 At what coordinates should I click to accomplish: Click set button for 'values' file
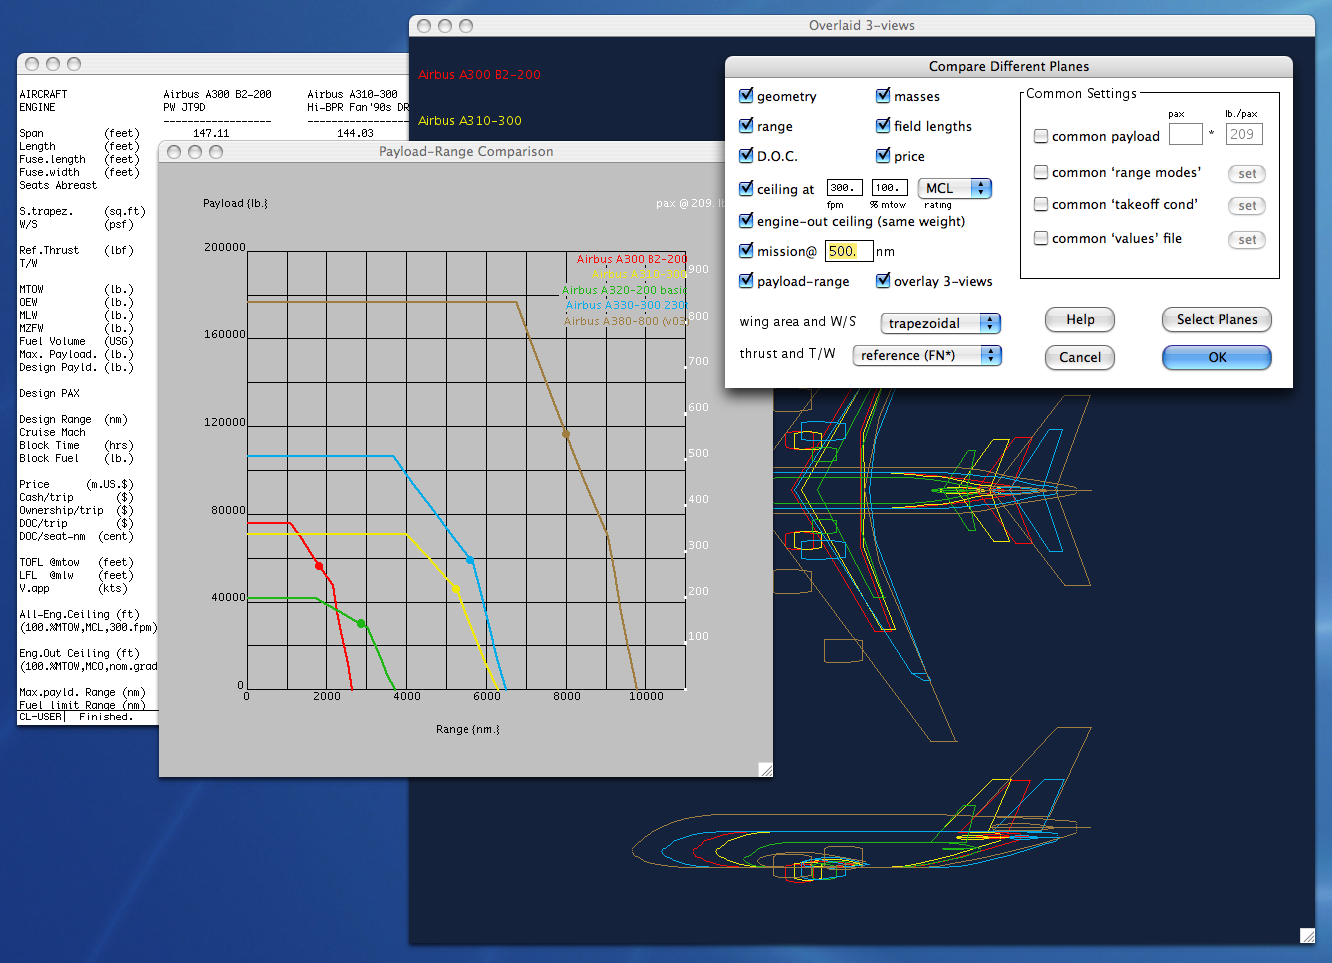pos(1247,240)
